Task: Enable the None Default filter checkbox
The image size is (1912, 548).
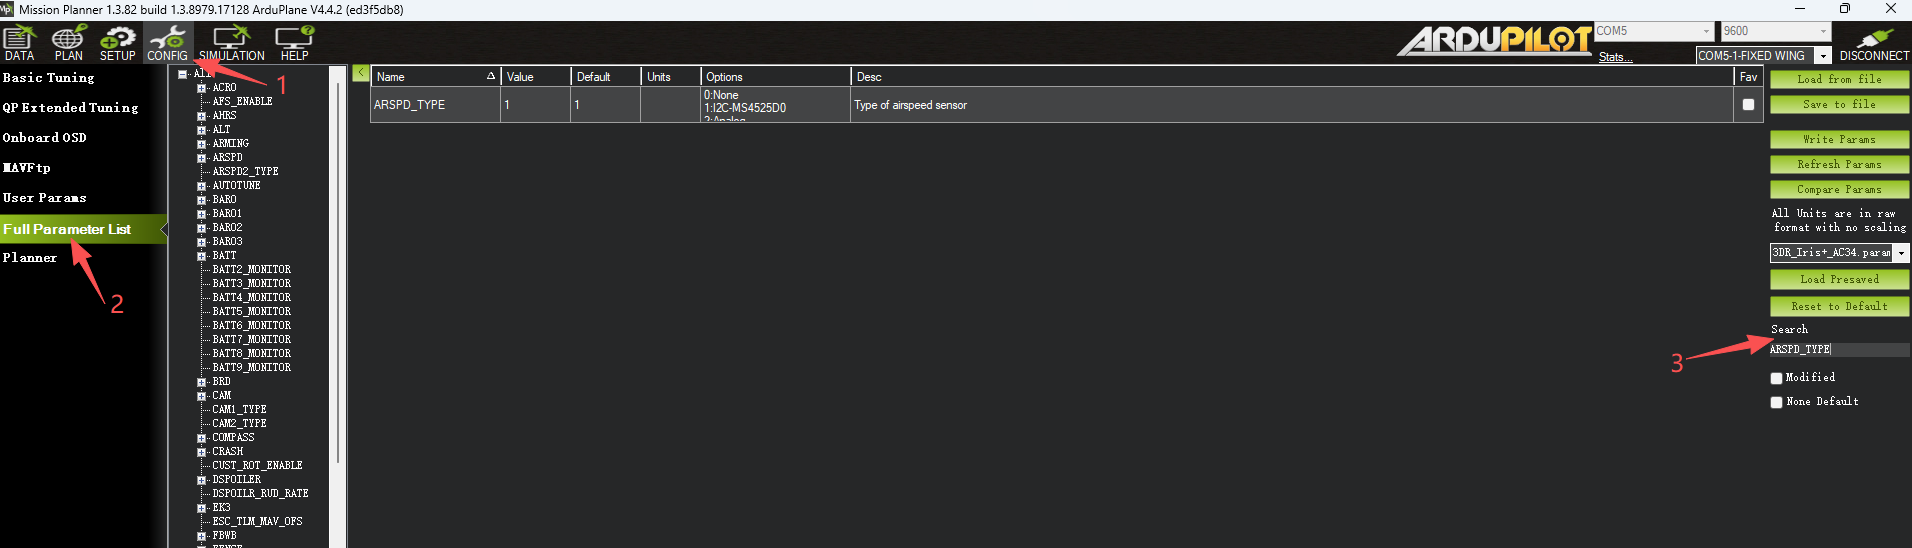Action: click(x=1776, y=402)
